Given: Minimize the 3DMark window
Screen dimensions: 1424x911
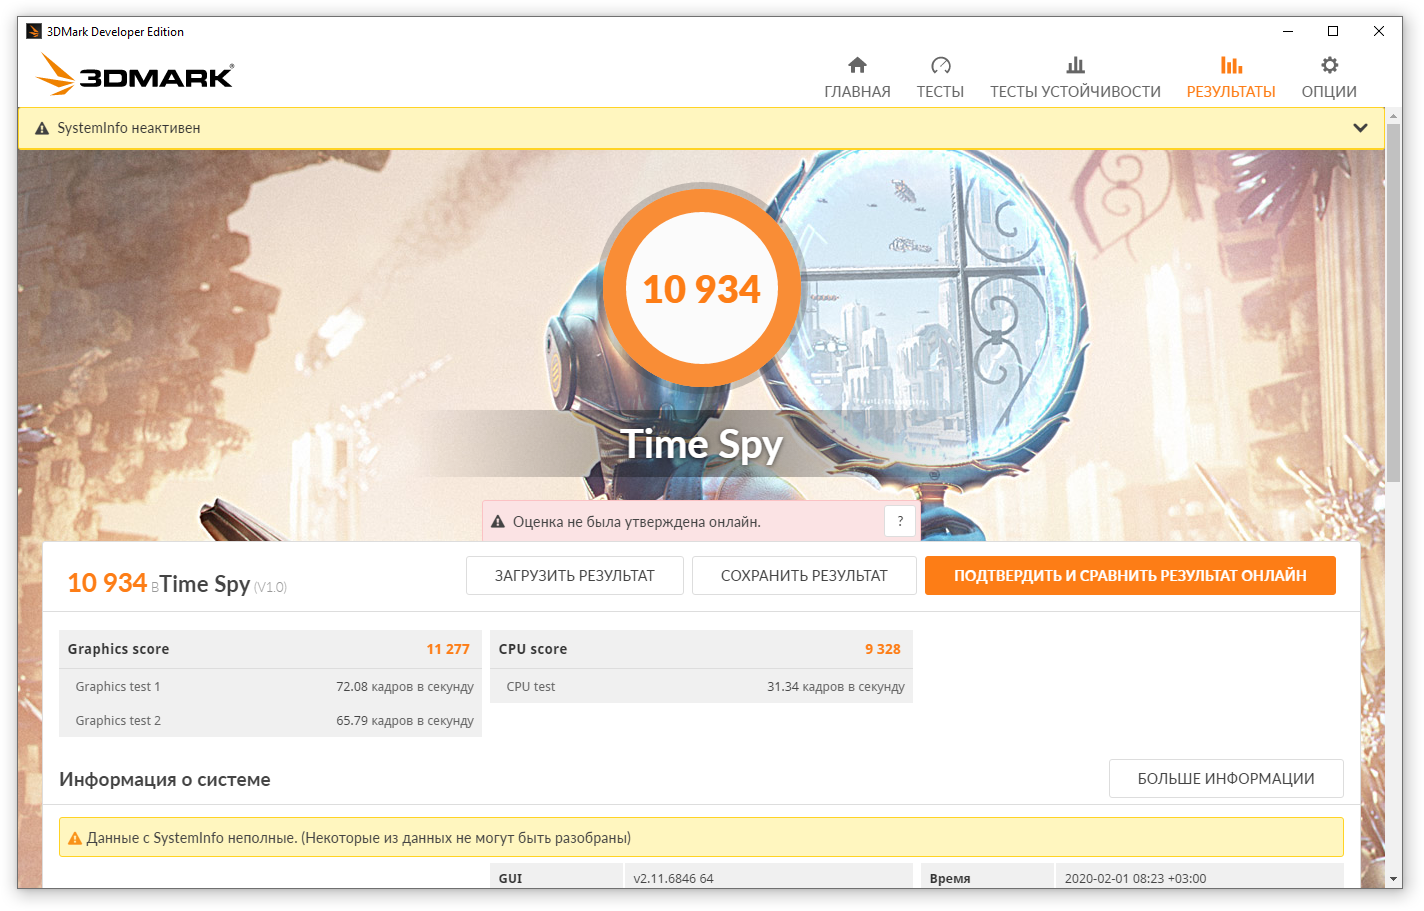Looking at the screenshot, I should [x=1288, y=31].
